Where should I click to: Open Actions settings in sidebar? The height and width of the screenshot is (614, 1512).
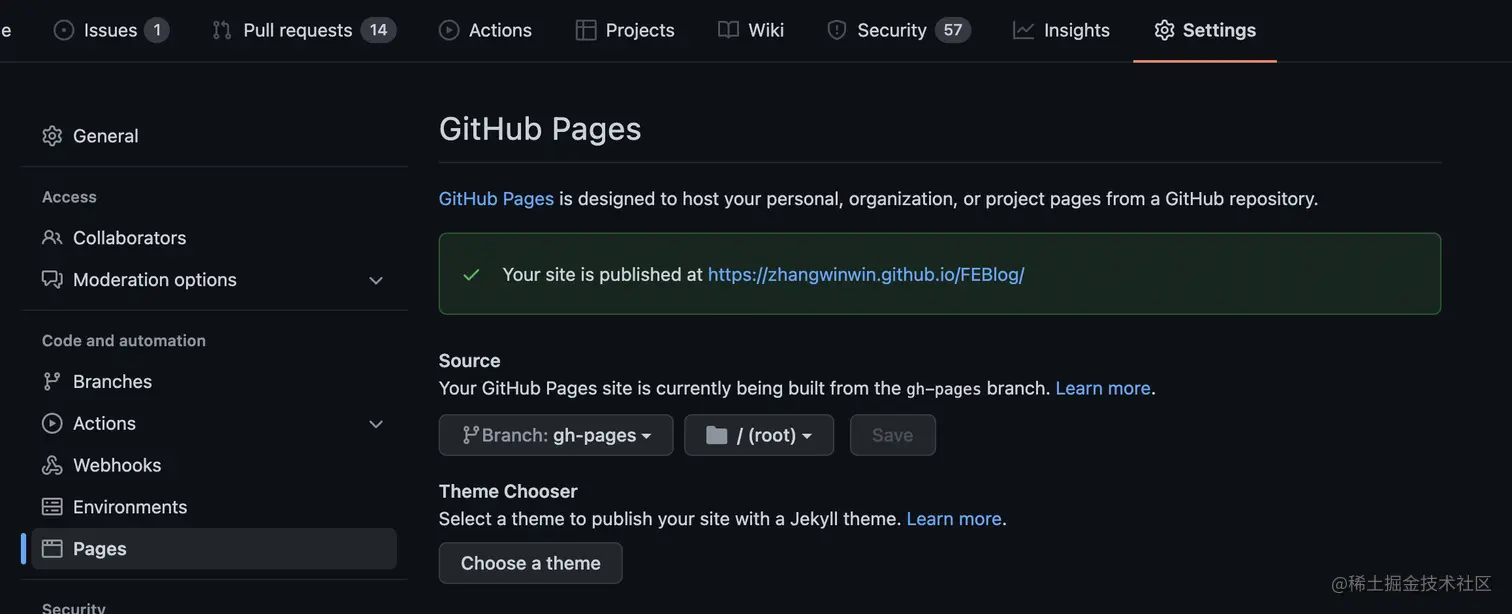click(214, 424)
